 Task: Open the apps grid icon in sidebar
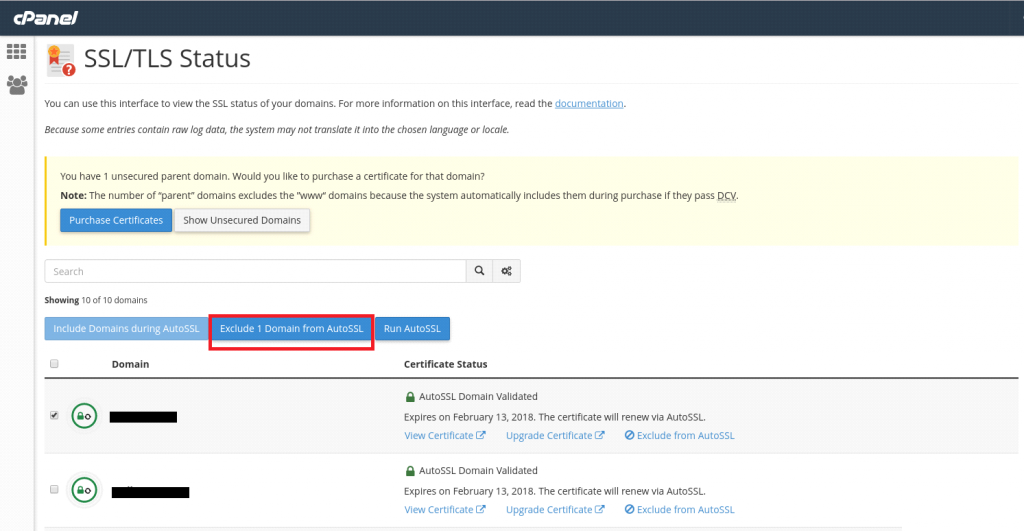tap(17, 52)
